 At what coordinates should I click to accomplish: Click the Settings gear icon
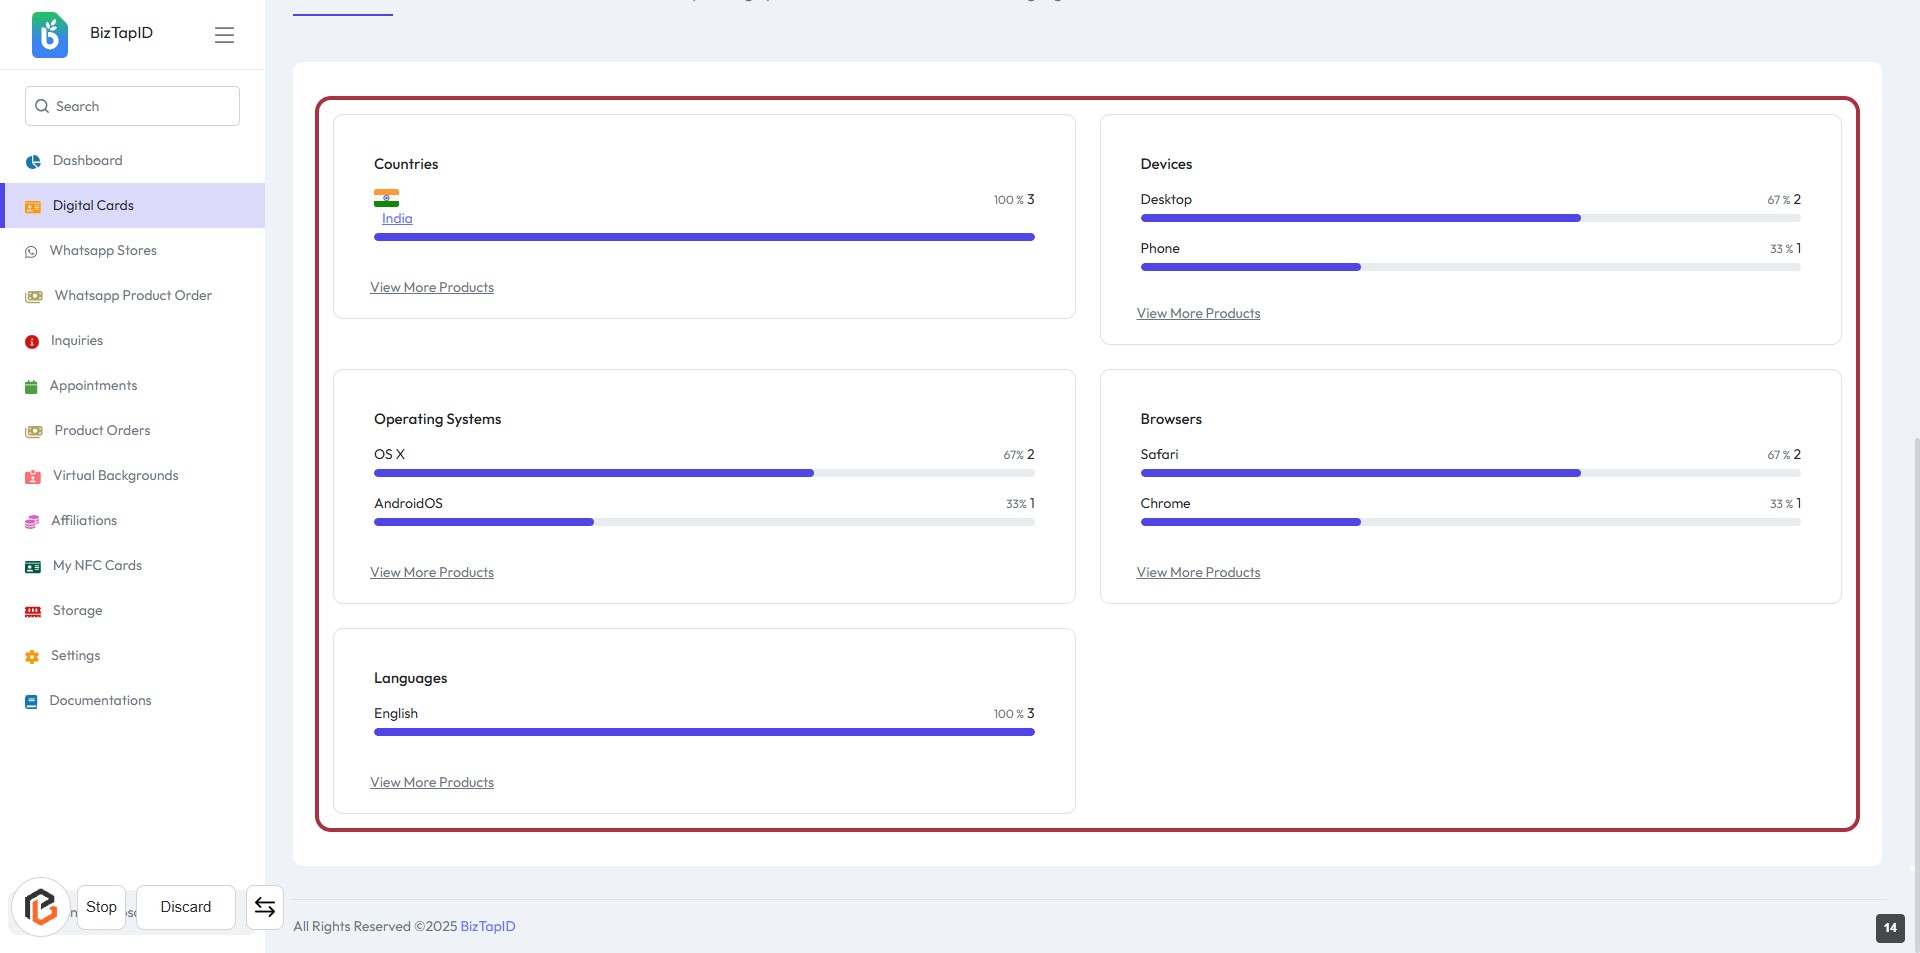coord(32,657)
